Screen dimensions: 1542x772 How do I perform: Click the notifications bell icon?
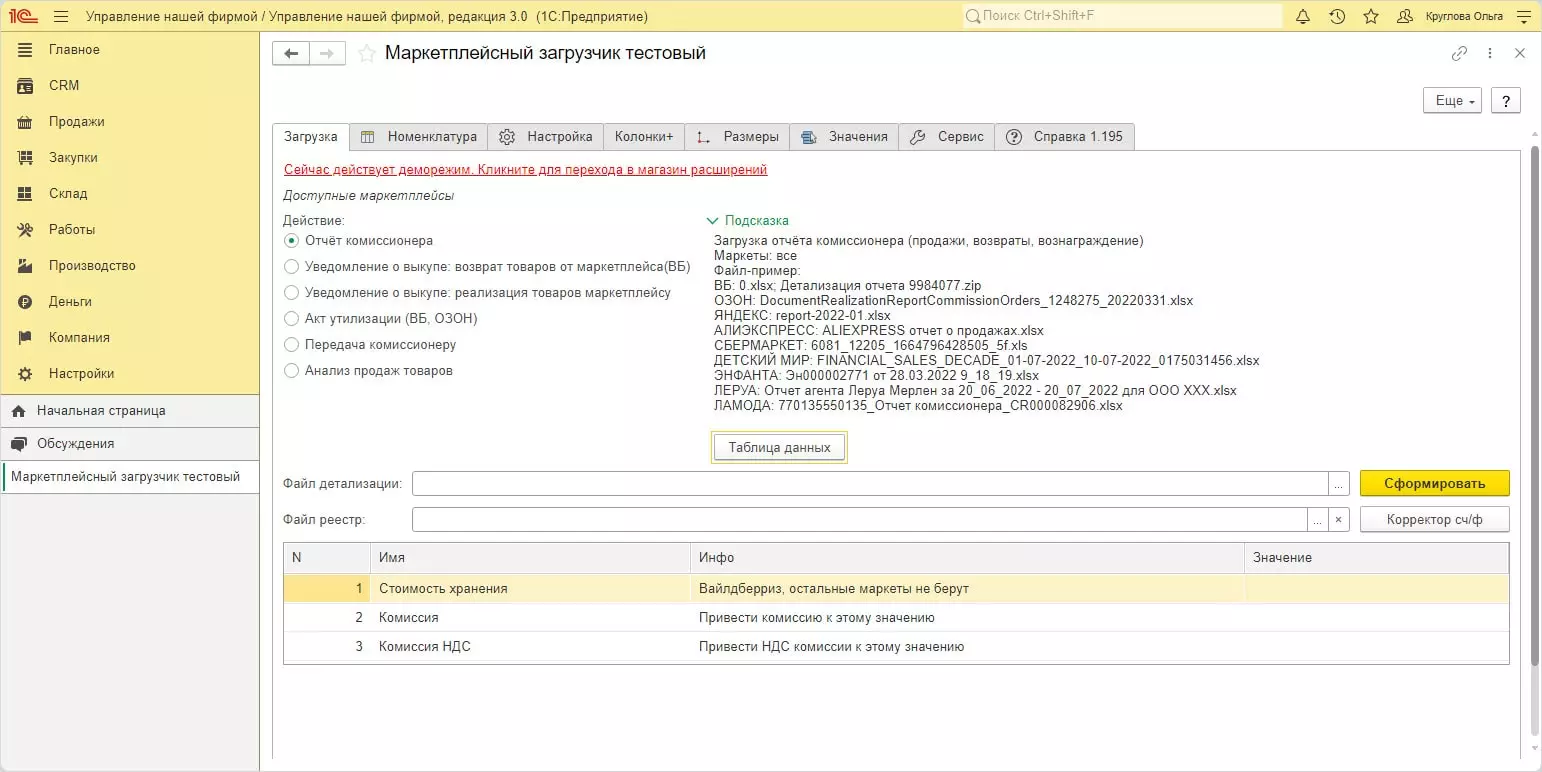coord(1303,17)
